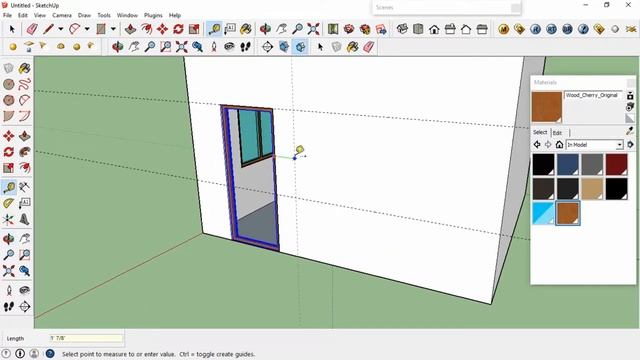Image resolution: width=640 pixels, height=360 pixels.
Task: Choose the Protractor tool in left toolbar
Action: (x=9, y=203)
